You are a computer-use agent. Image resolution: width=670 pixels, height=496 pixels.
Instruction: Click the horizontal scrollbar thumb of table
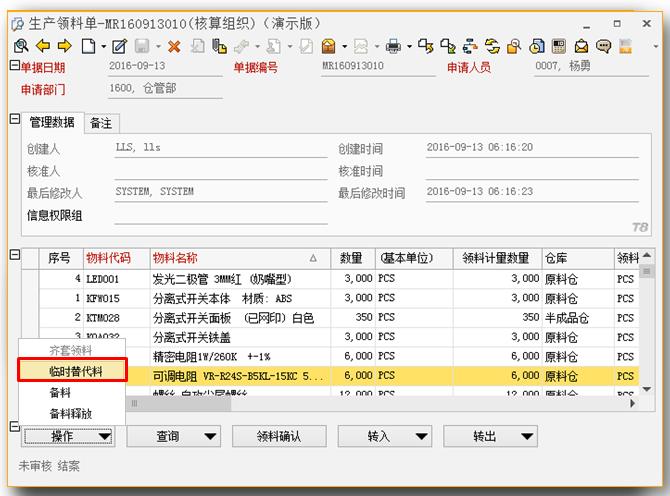coord(179,403)
